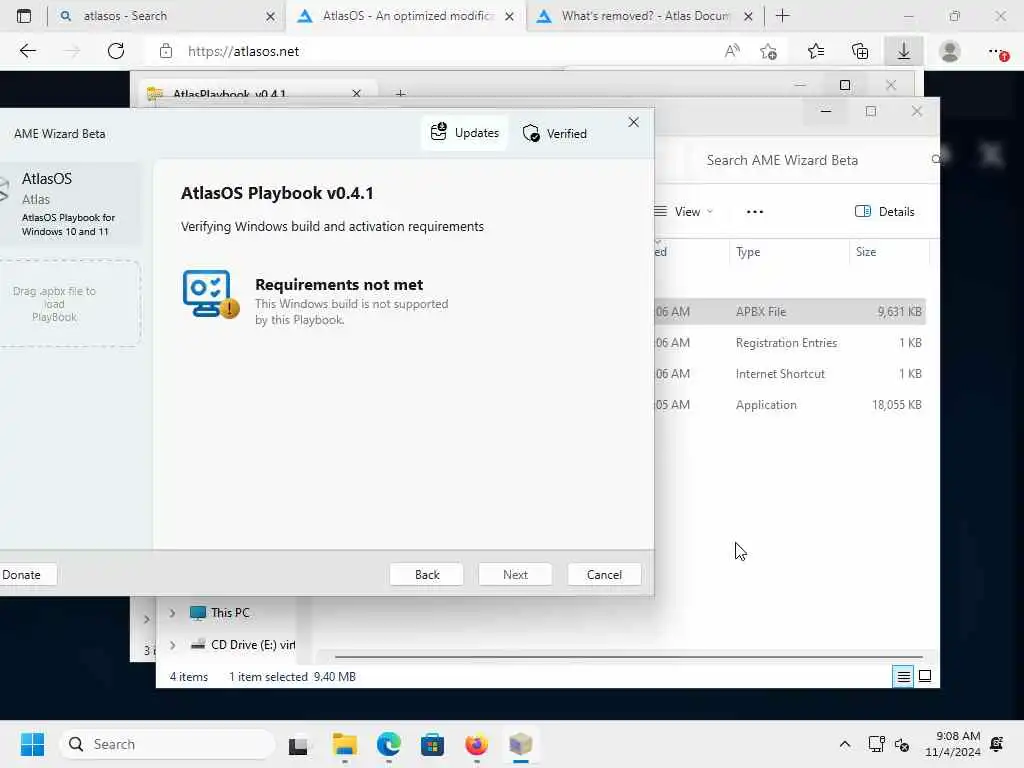Open the Edge profile icon
The height and width of the screenshot is (768, 1024).
(950, 51)
